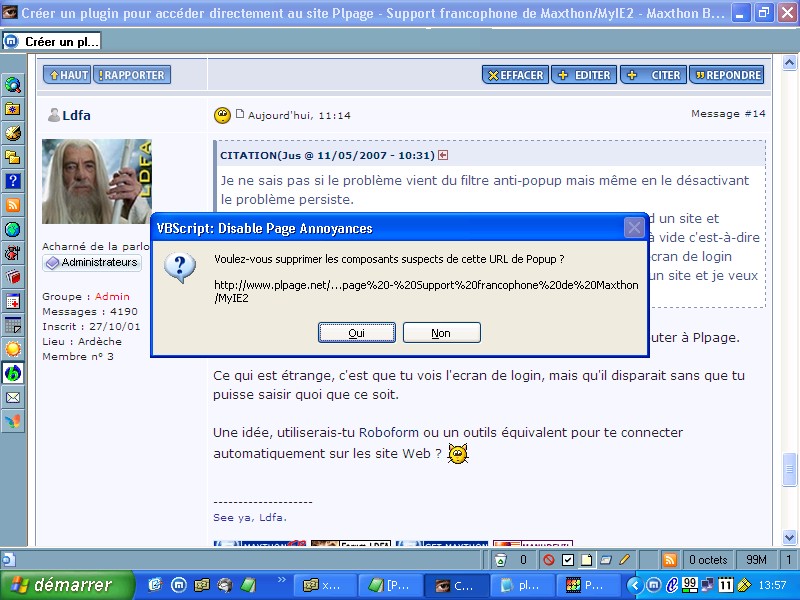The width and height of the screenshot is (800, 600).
Task: Click the tray icon showing 99
Action: click(689, 585)
